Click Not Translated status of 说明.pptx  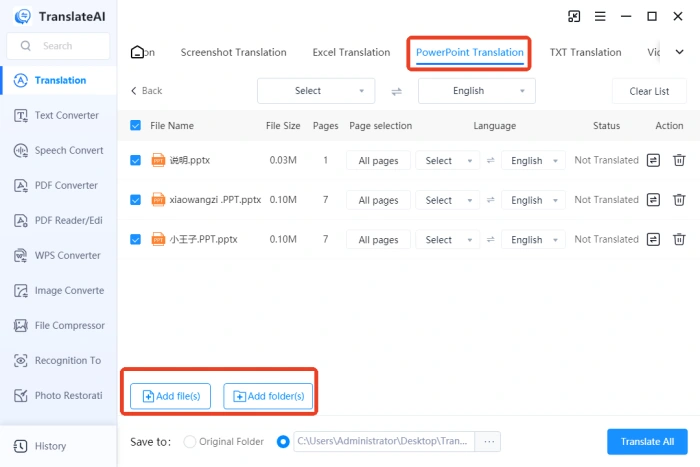(x=606, y=160)
